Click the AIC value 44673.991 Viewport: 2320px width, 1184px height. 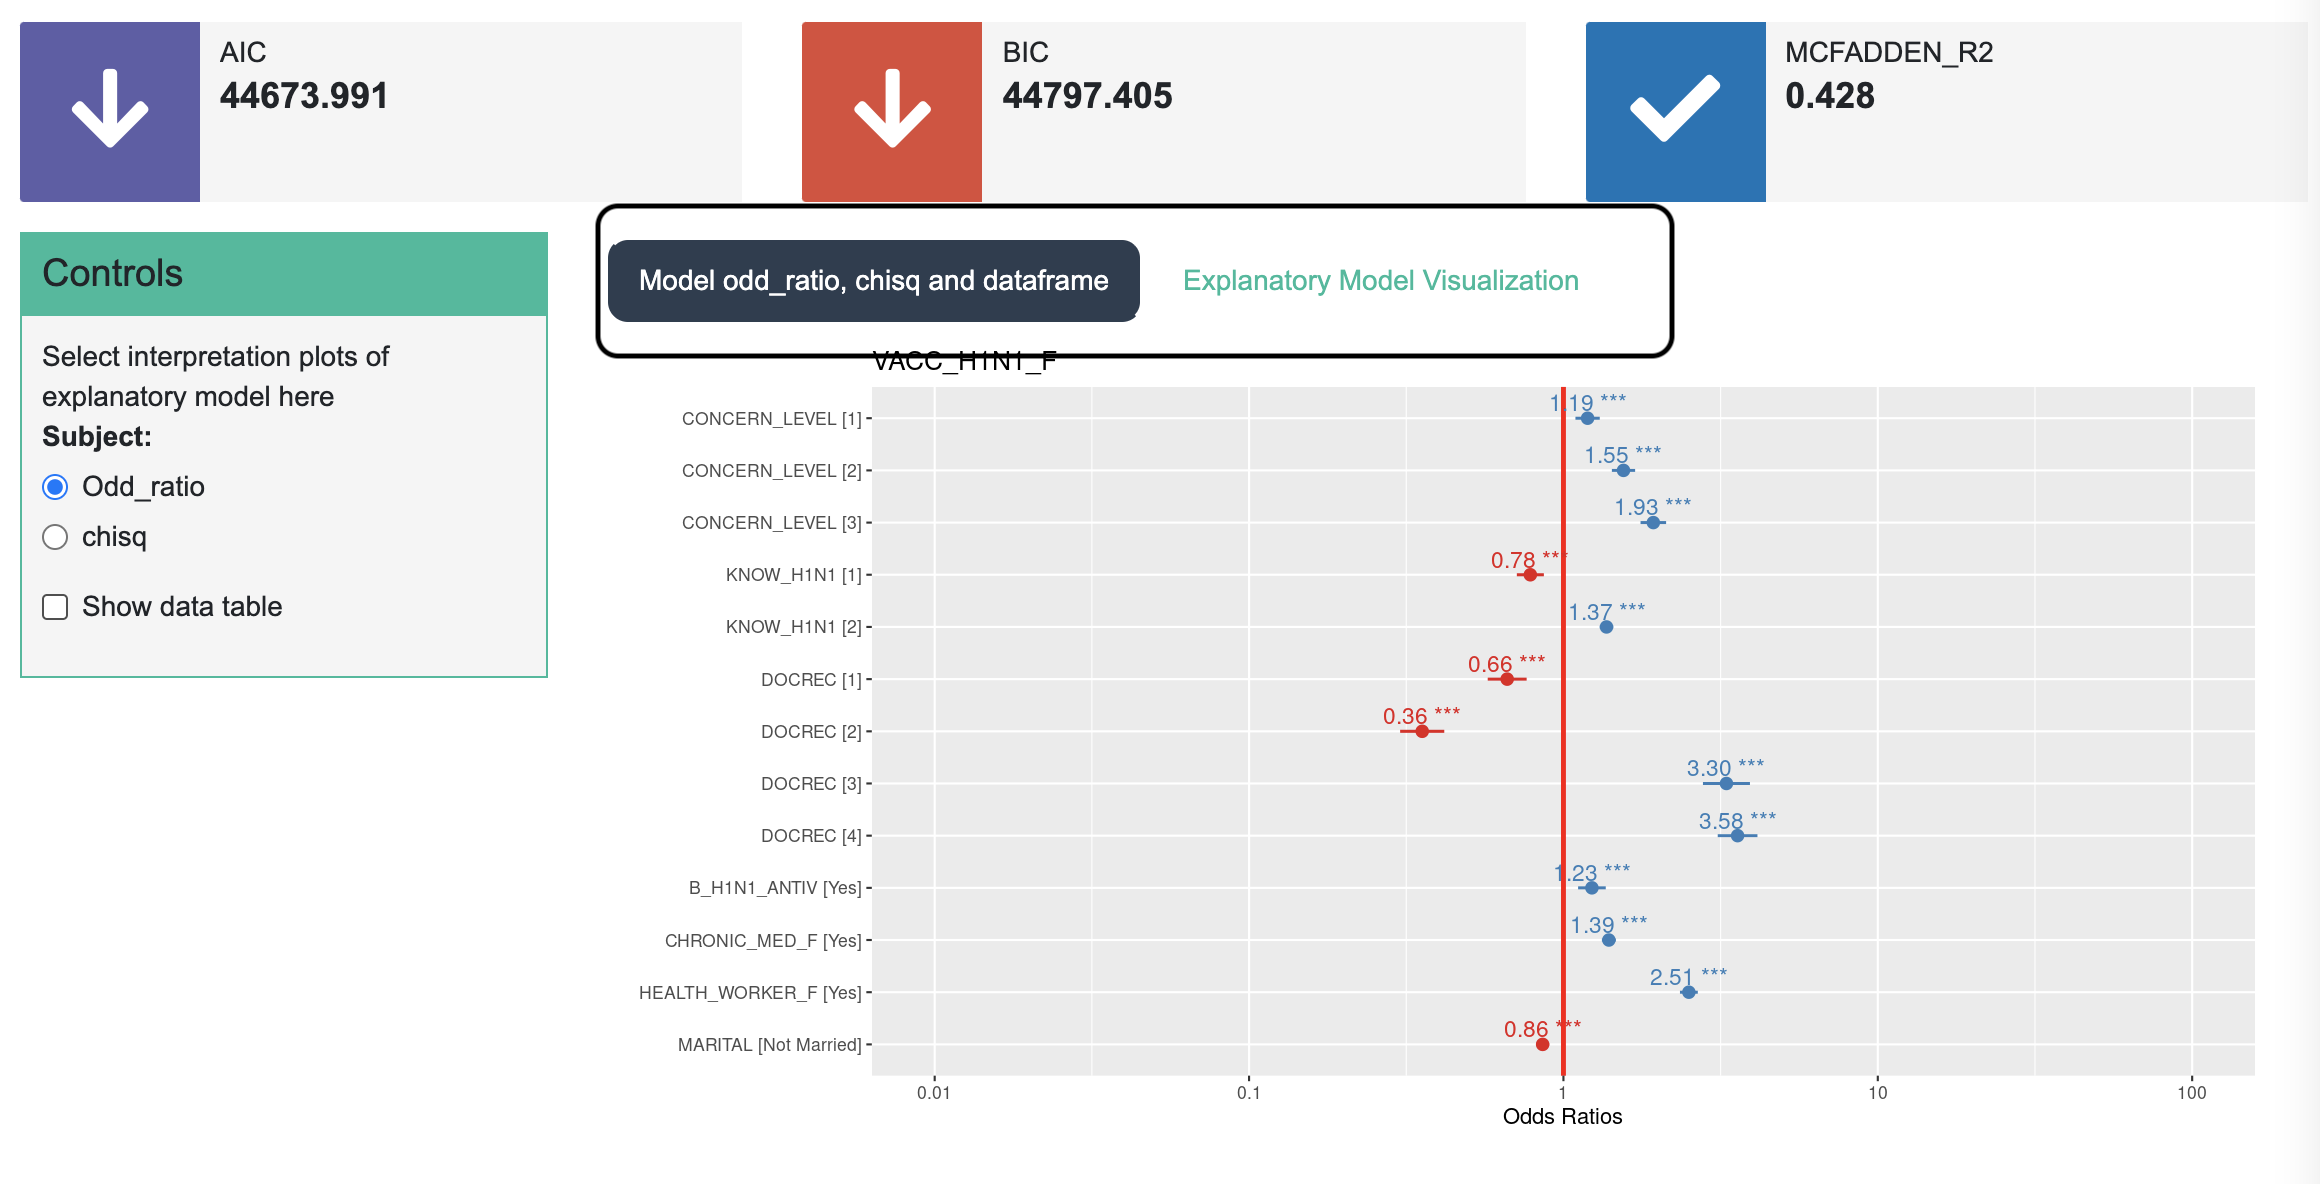point(304,96)
